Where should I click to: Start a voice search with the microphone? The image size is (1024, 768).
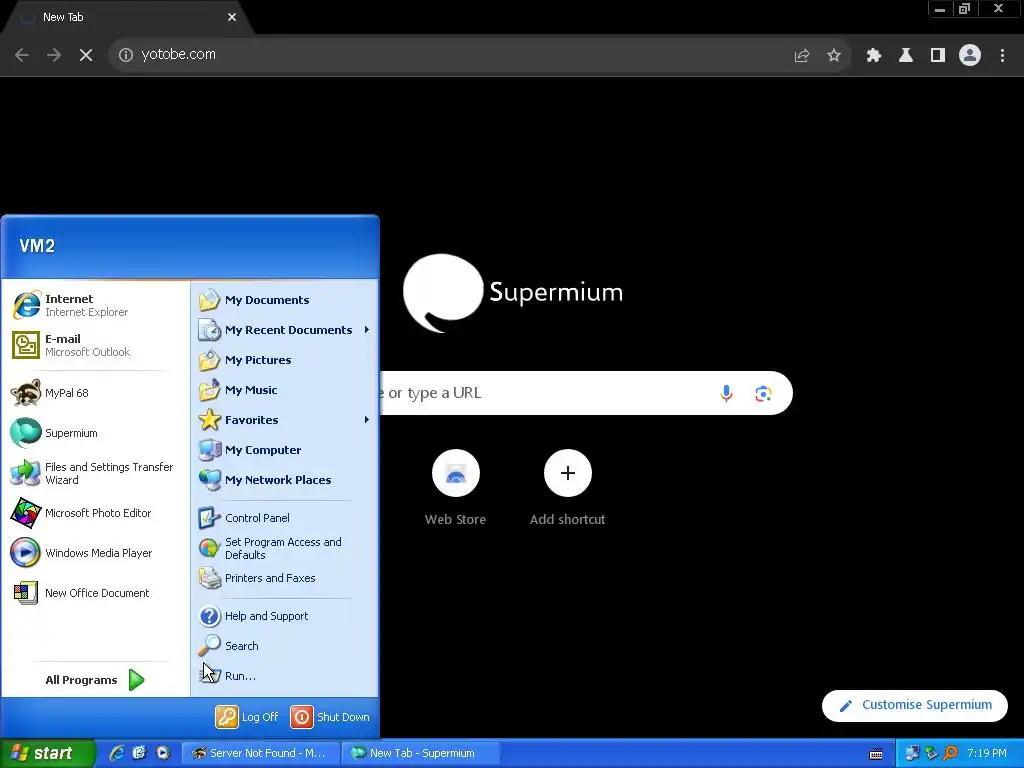[726, 393]
